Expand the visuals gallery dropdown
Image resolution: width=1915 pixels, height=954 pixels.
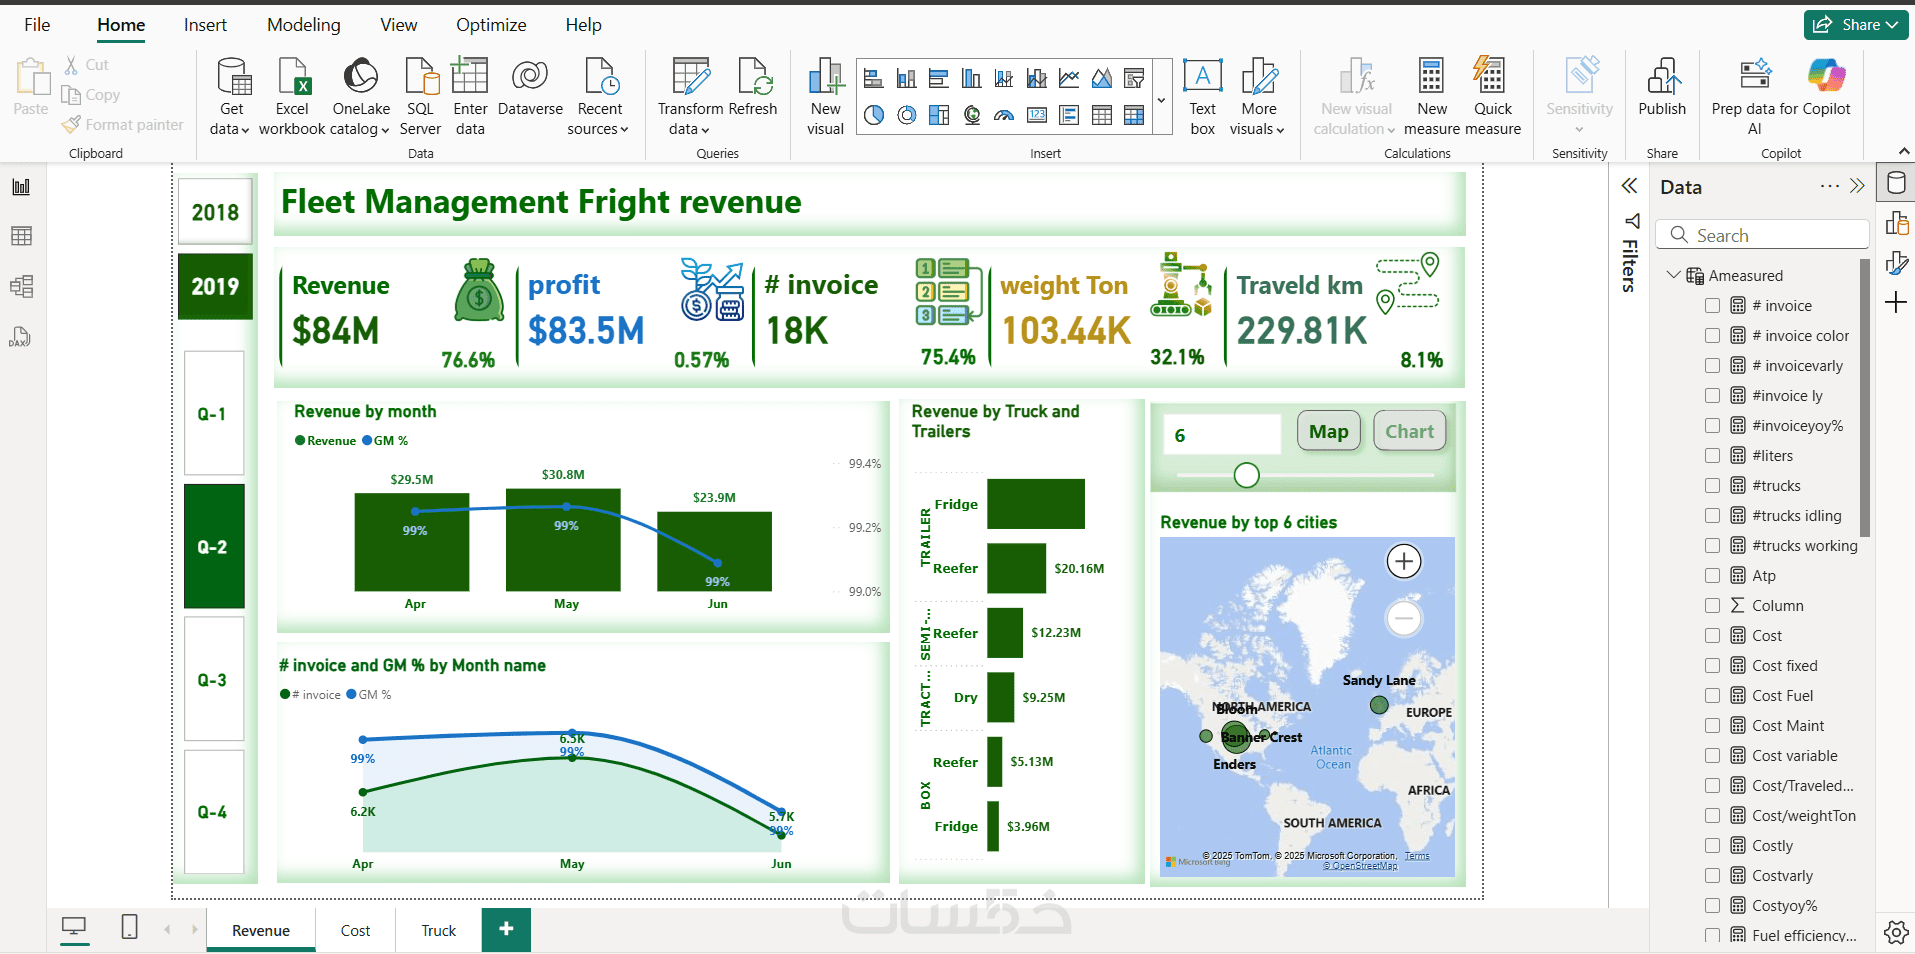[1162, 99]
